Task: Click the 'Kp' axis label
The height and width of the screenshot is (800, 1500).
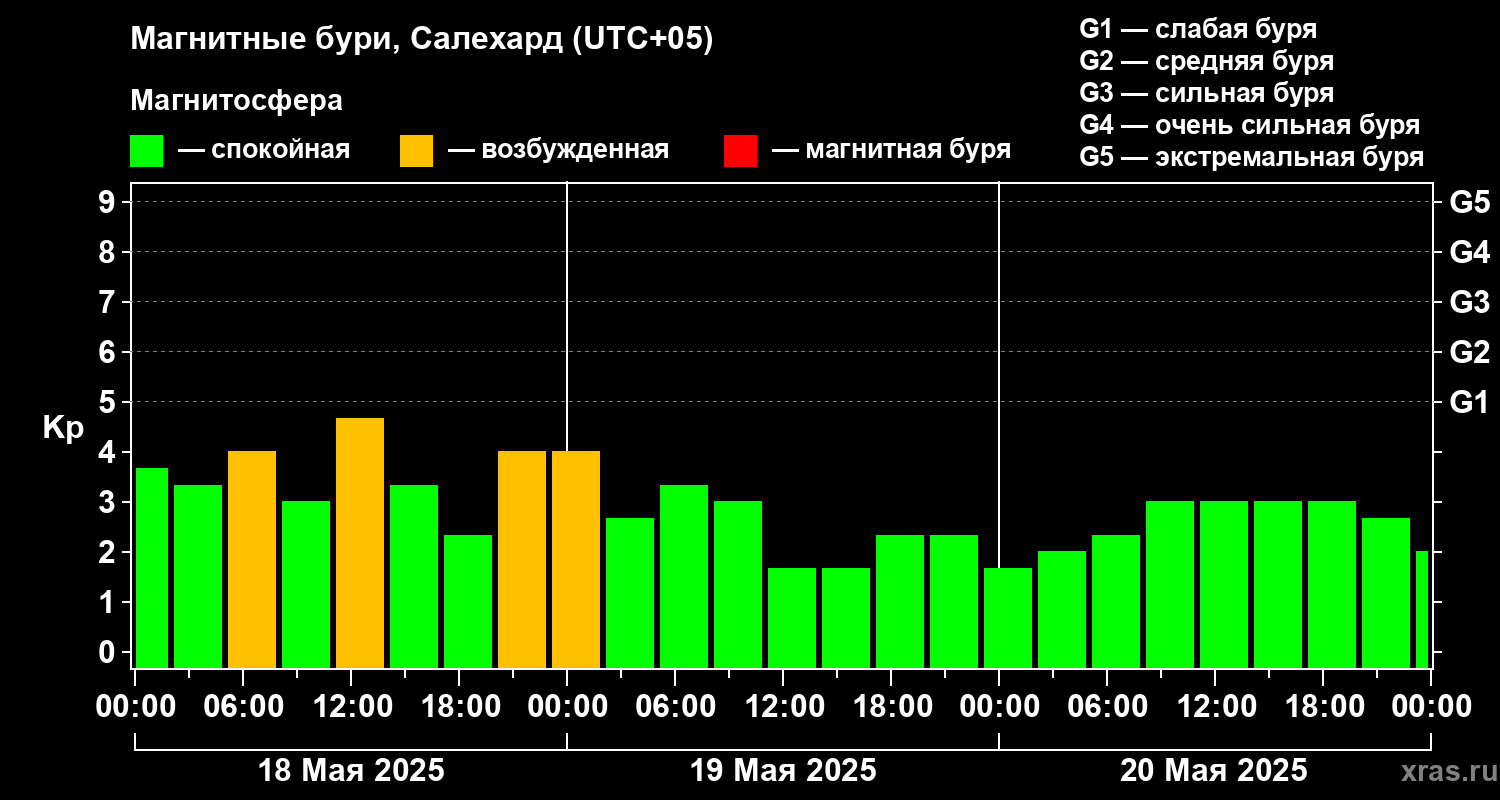Action: pyautogui.click(x=63, y=428)
